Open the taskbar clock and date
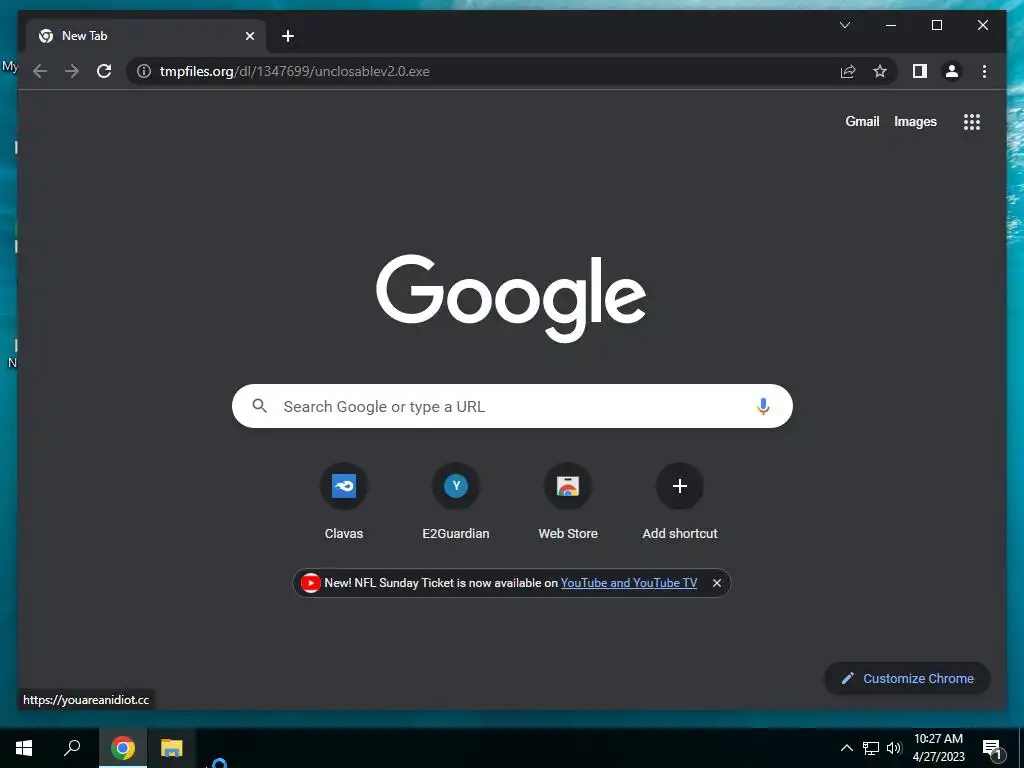The height and width of the screenshot is (768, 1024). click(938, 748)
